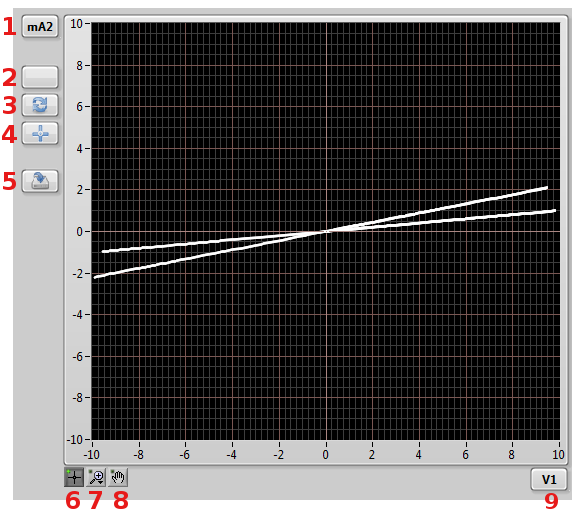Click the Y-axis tick label 8
Screen dimensions: 572x512
click(x=80, y=66)
